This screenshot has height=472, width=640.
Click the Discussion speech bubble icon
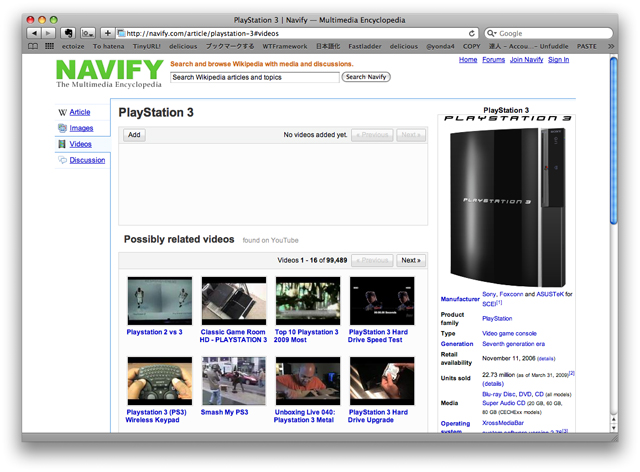(x=62, y=160)
